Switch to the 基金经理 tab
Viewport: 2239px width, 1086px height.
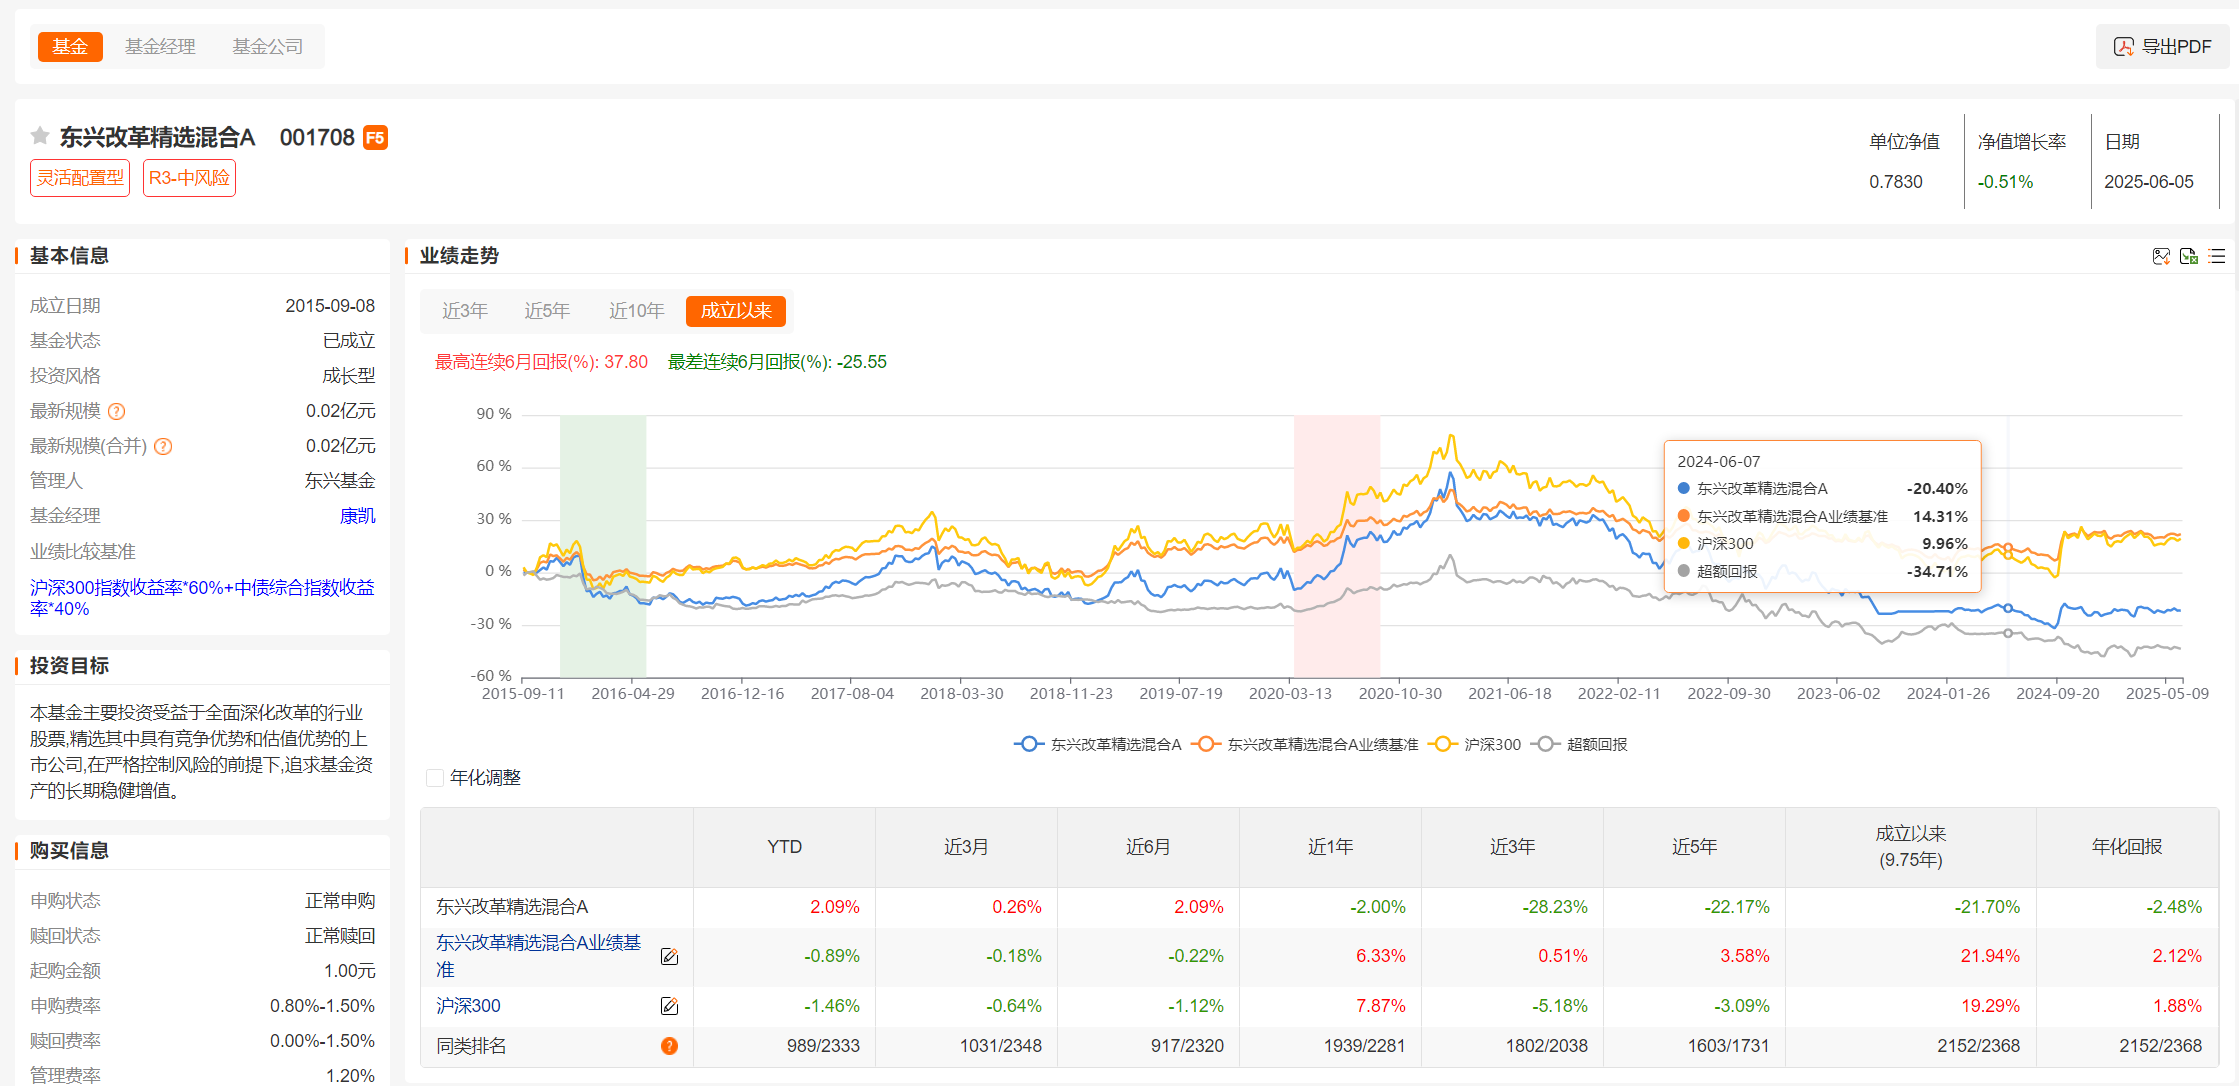[x=160, y=46]
